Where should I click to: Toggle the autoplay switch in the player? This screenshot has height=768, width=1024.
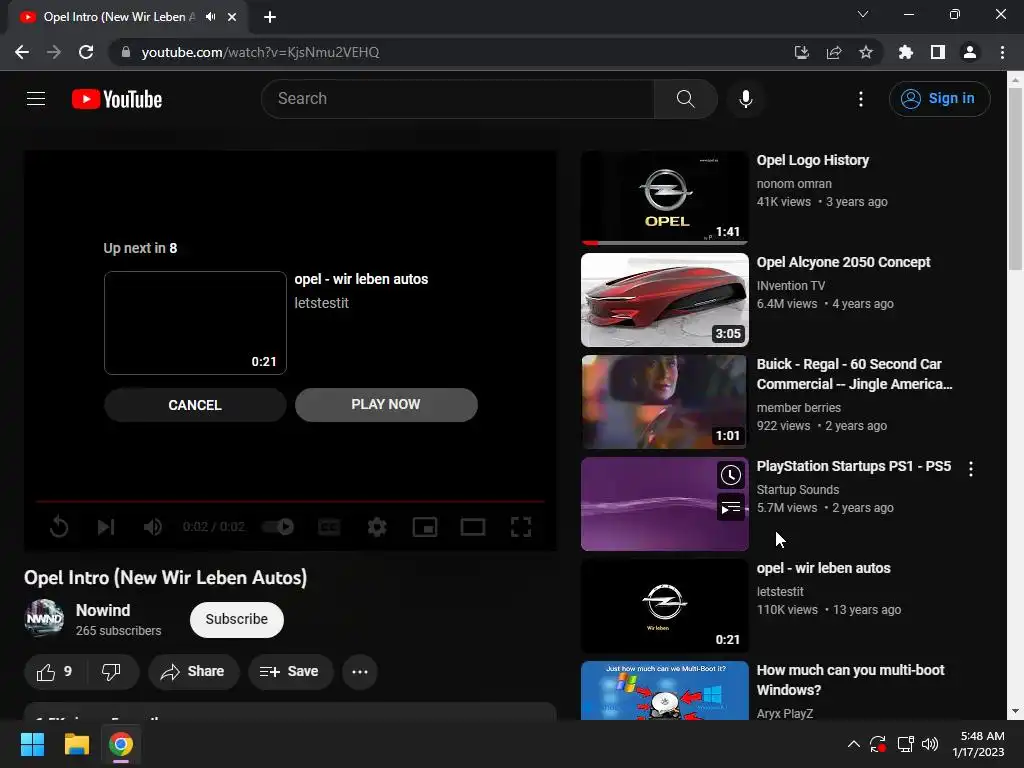point(278,526)
